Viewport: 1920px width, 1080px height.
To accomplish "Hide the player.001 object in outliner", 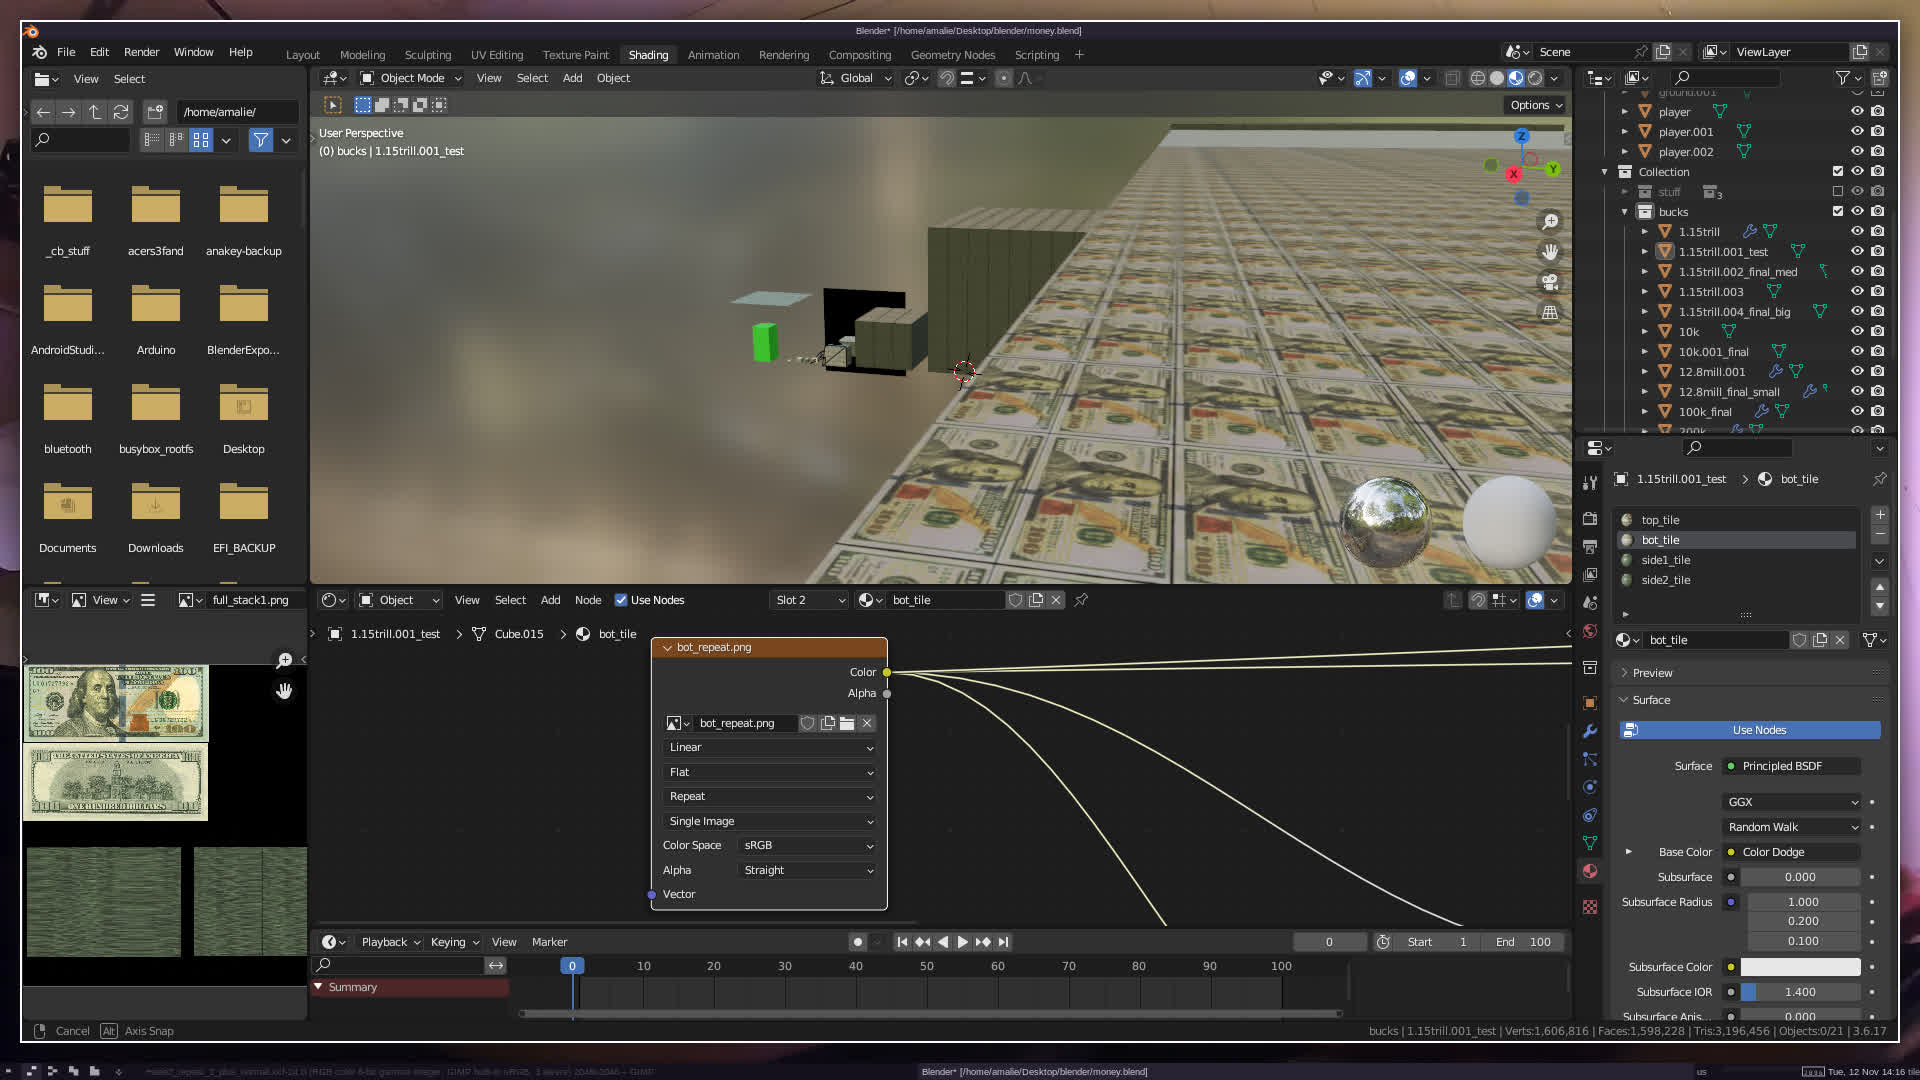I will [x=1857, y=131].
